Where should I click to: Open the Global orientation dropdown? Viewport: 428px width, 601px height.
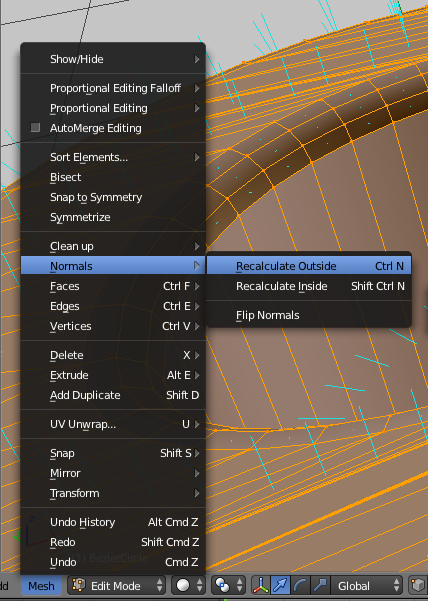point(367,585)
